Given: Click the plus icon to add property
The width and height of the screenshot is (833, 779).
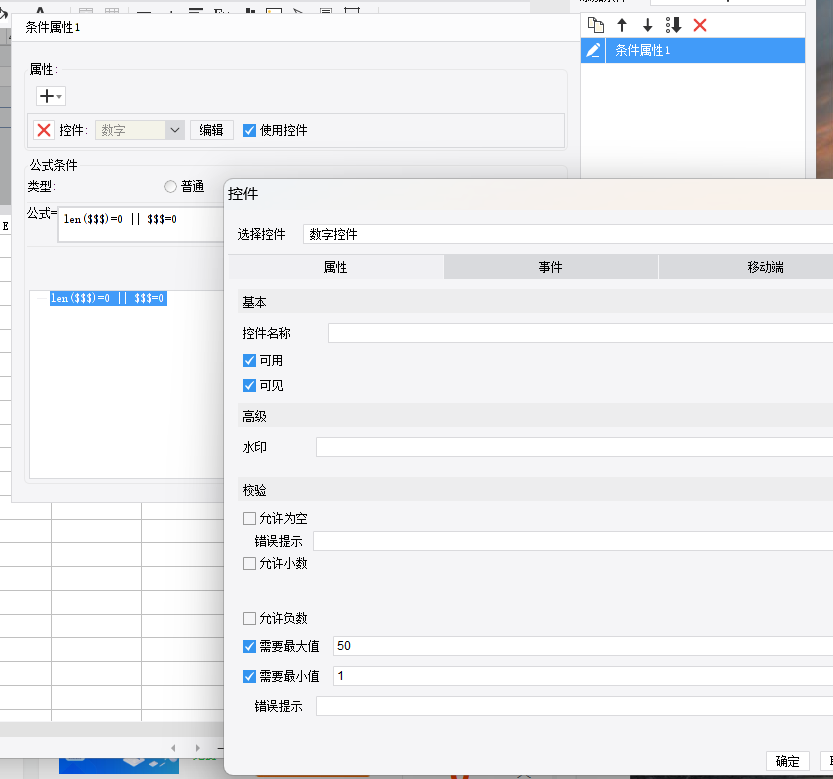Looking at the screenshot, I should (x=46, y=96).
